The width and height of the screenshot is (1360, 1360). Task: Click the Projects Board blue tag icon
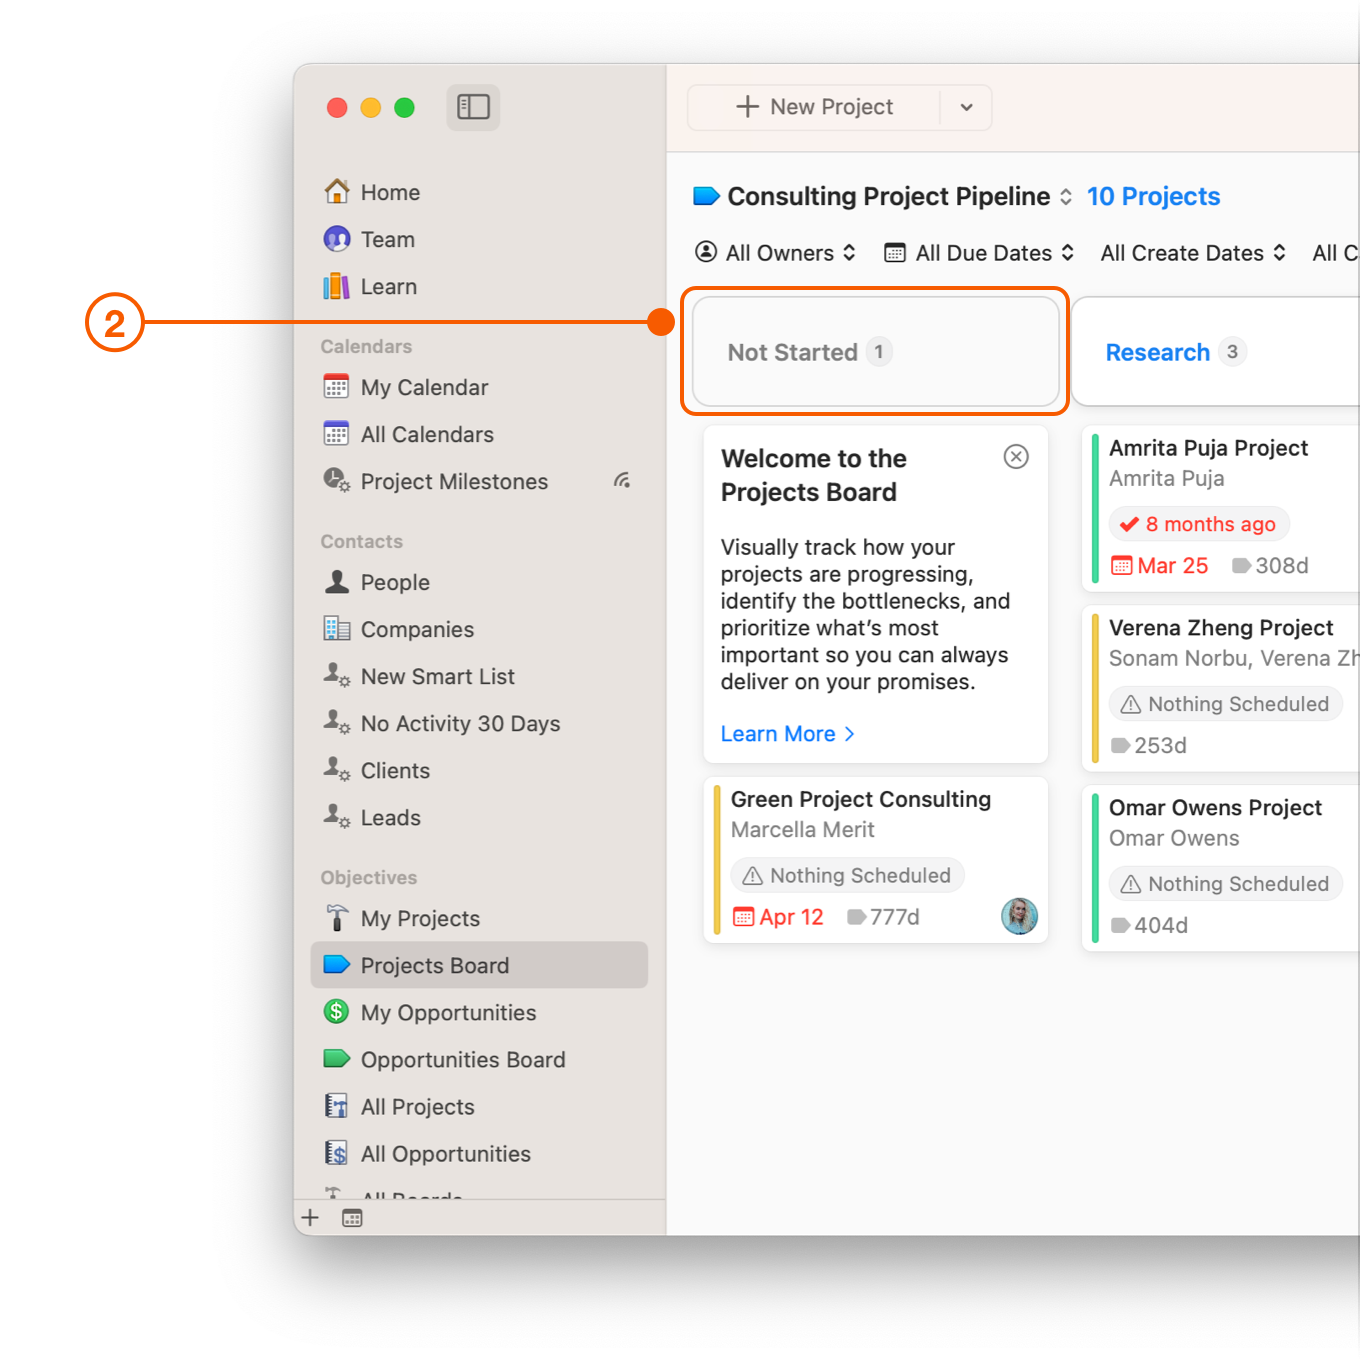click(x=337, y=965)
